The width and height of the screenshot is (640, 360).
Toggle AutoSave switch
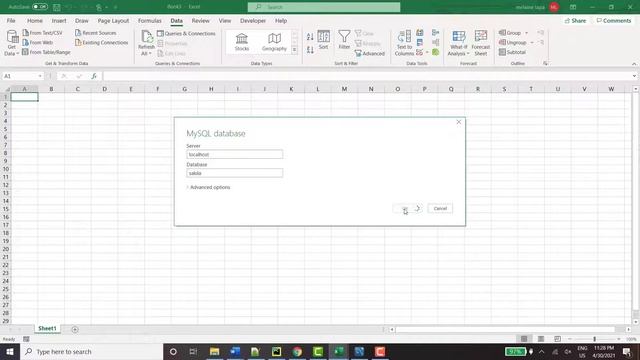pos(40,7)
